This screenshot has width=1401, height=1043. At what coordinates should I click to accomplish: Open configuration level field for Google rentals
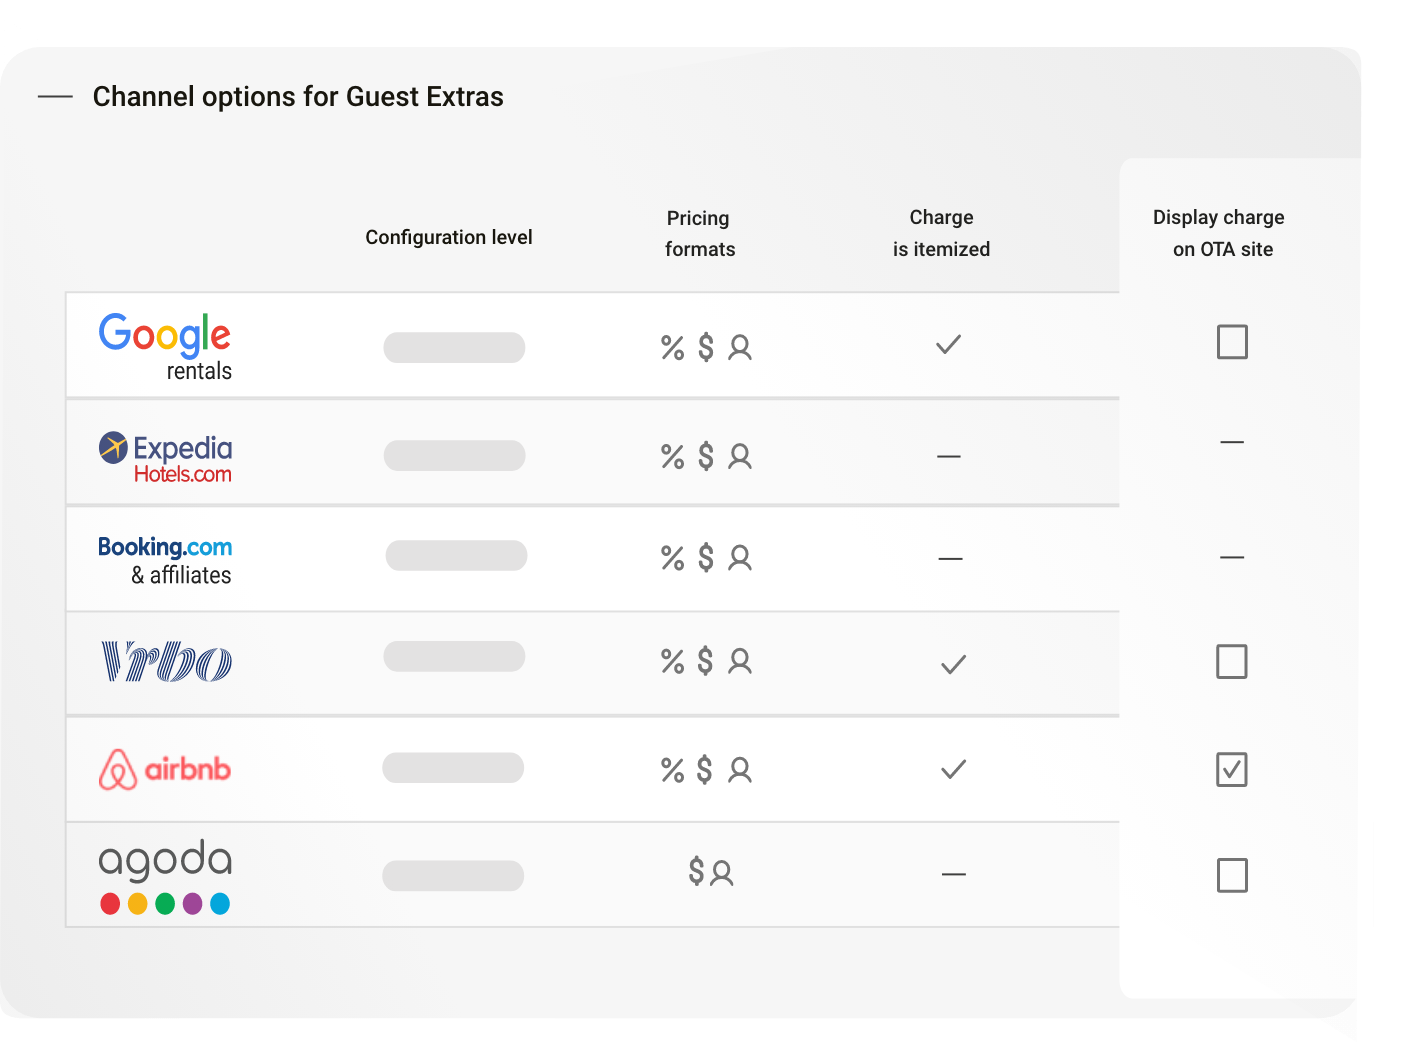pyautogui.click(x=454, y=348)
